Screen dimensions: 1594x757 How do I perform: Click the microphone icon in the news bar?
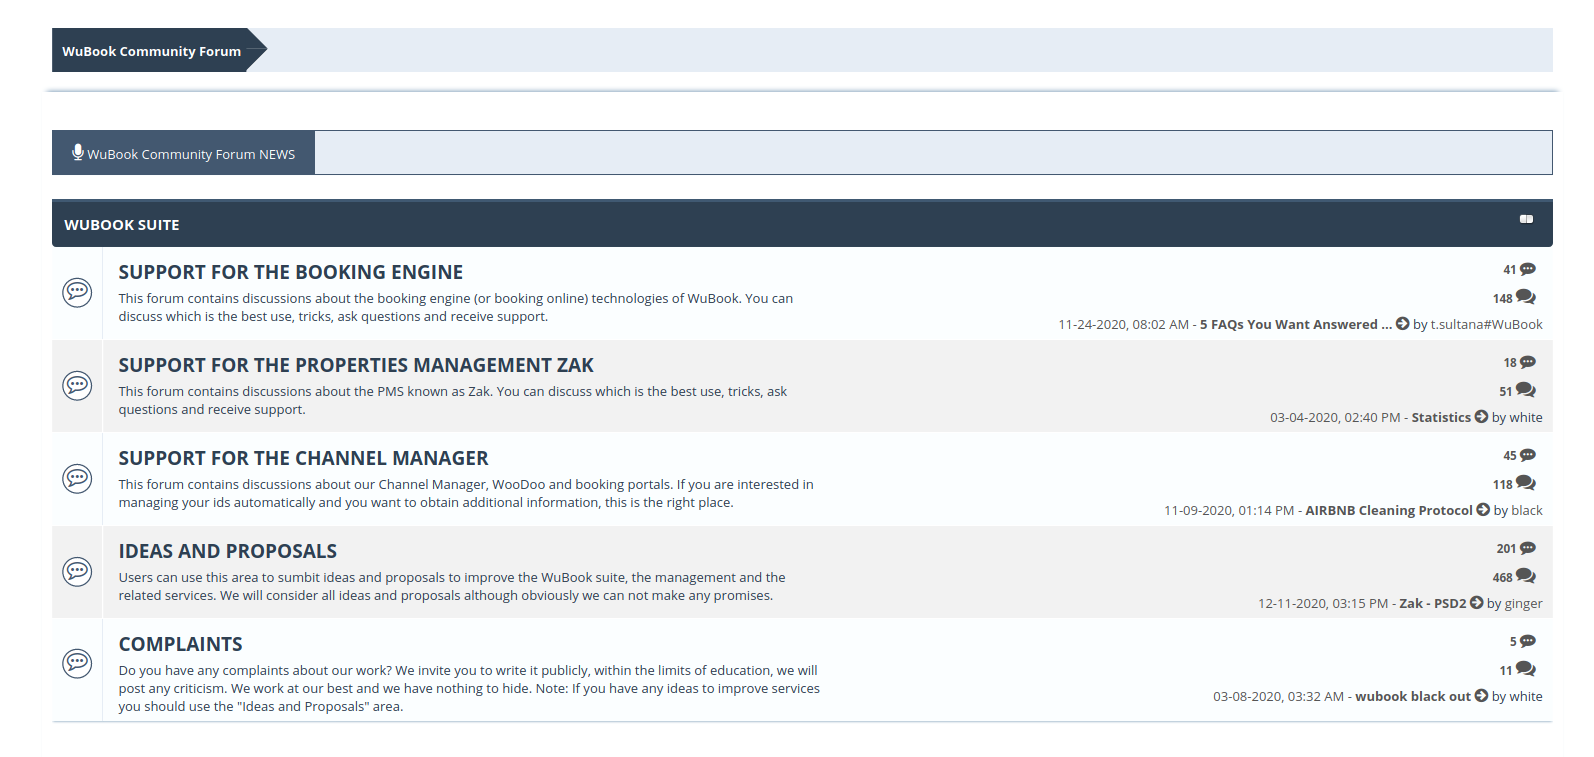coord(78,152)
